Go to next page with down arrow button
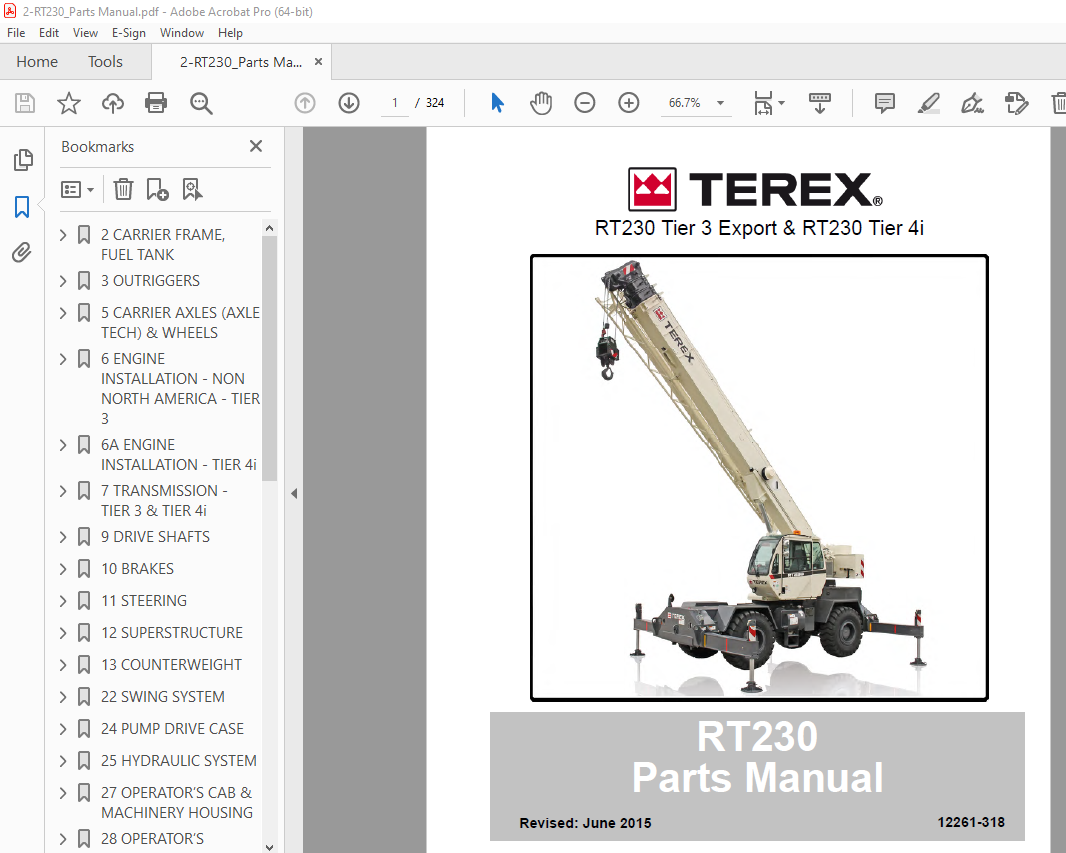 click(x=349, y=103)
